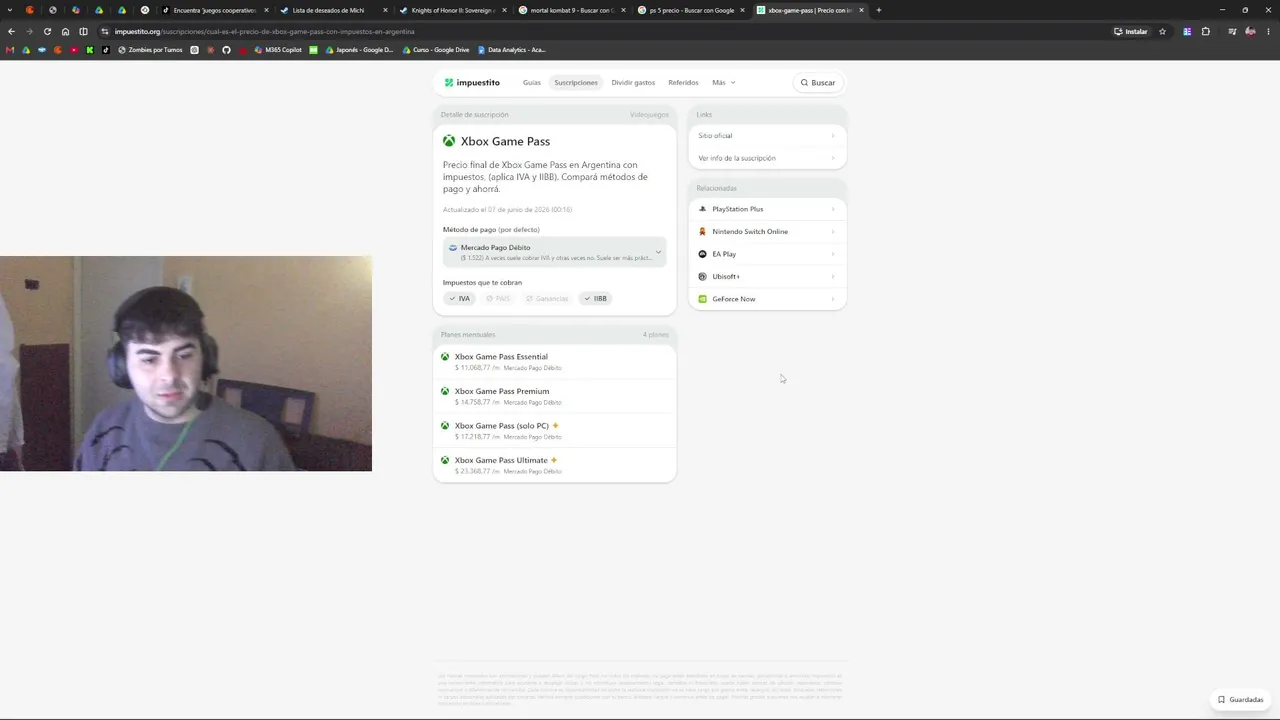Open the 'Japonés - Google D...' bookmark
The height and width of the screenshot is (720, 1280).
[x=359, y=50]
